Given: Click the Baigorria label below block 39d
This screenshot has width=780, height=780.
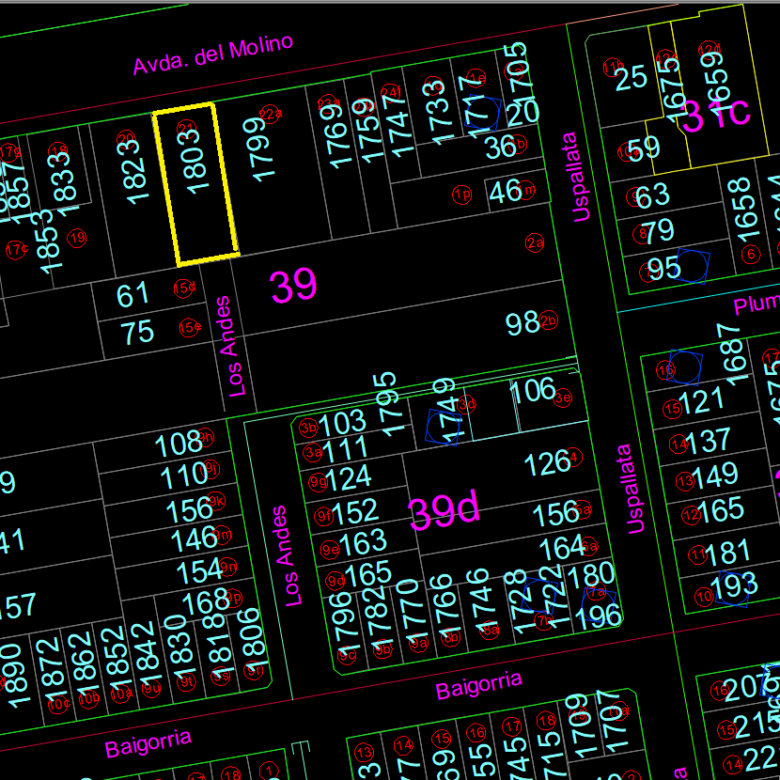Looking at the screenshot, I should (478, 685).
